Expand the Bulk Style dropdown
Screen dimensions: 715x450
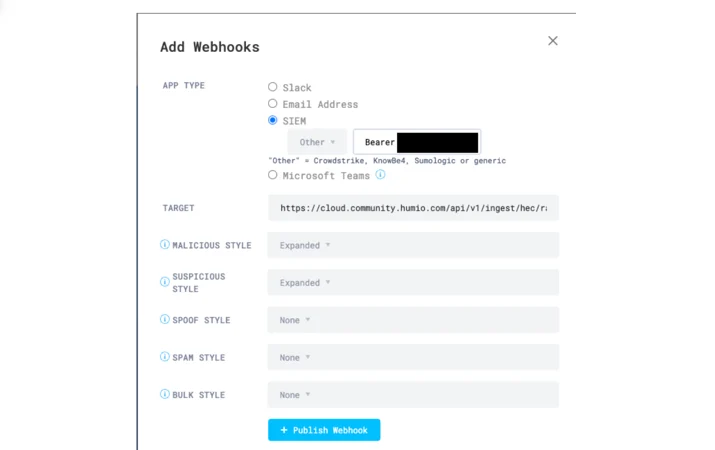tap(413, 395)
